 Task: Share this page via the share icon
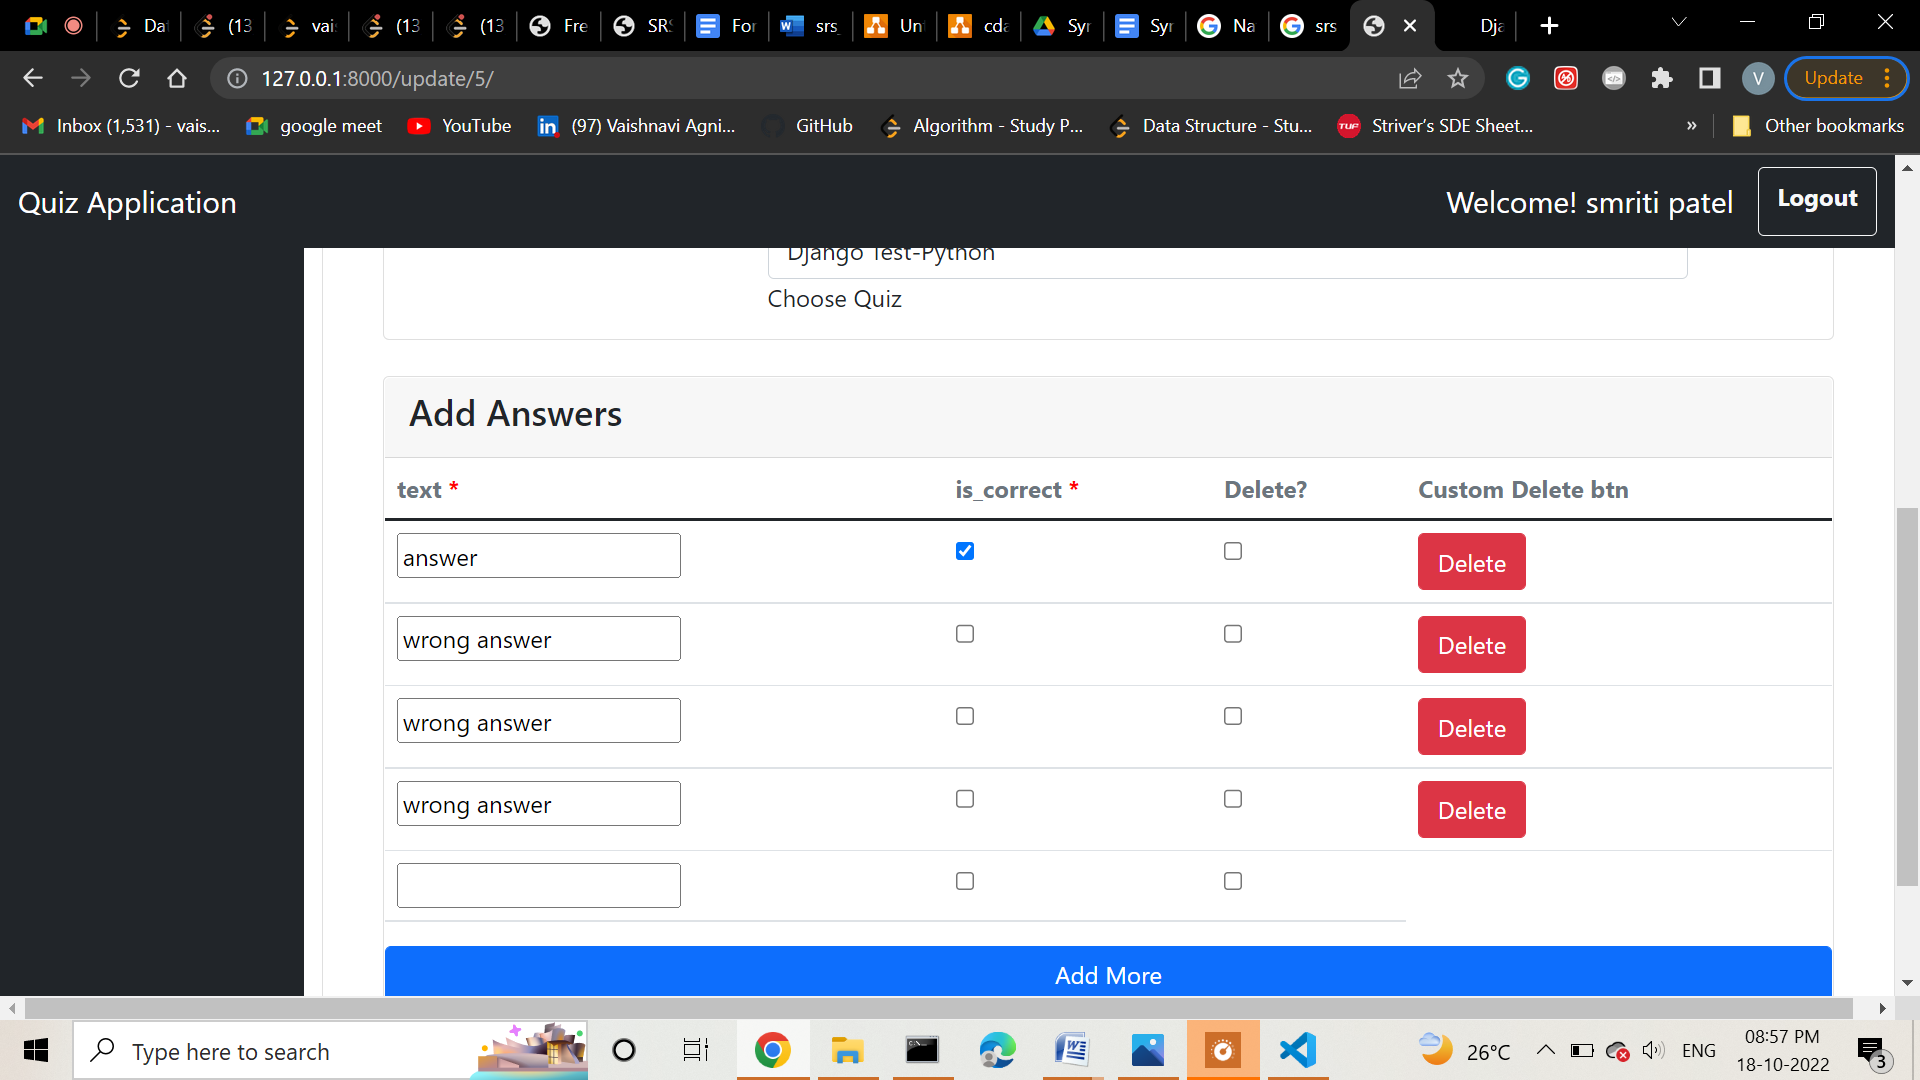point(1410,78)
